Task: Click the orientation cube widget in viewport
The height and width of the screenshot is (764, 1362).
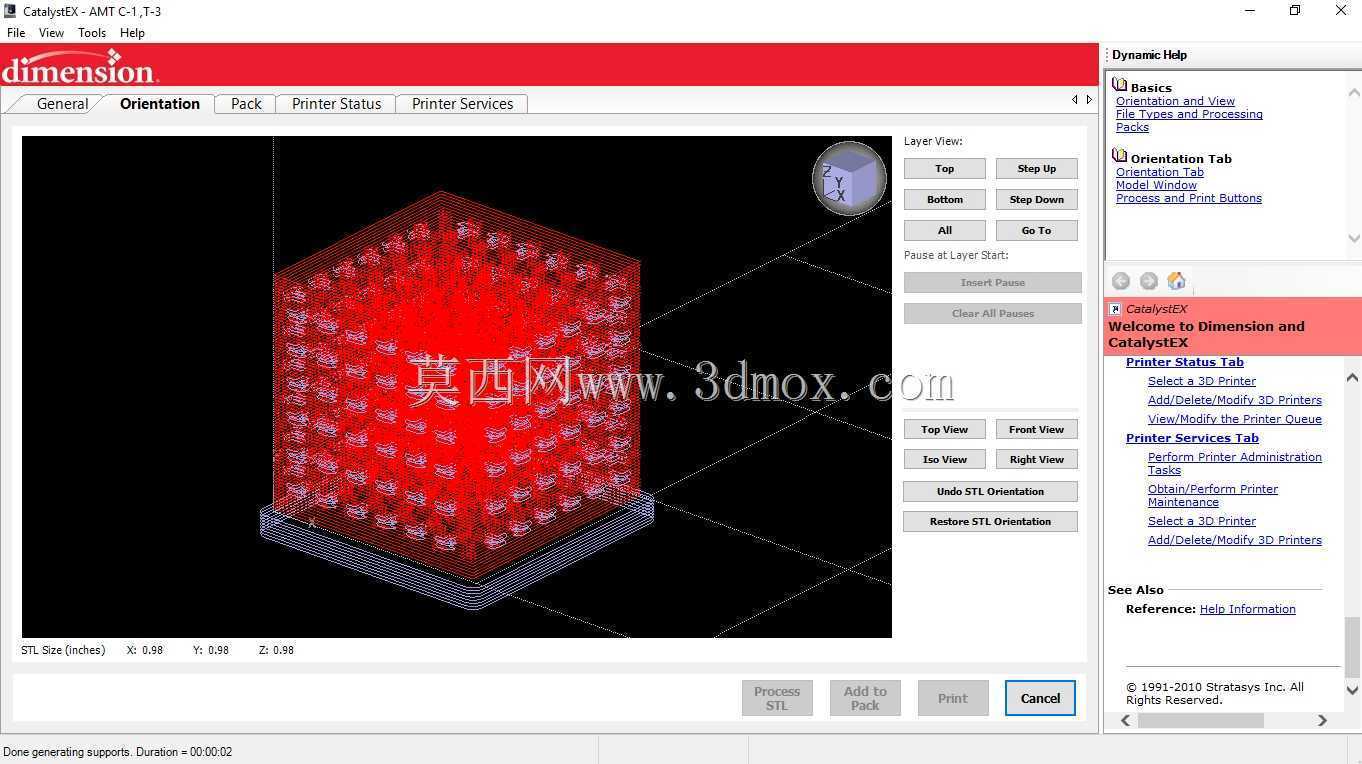Action: [849, 179]
